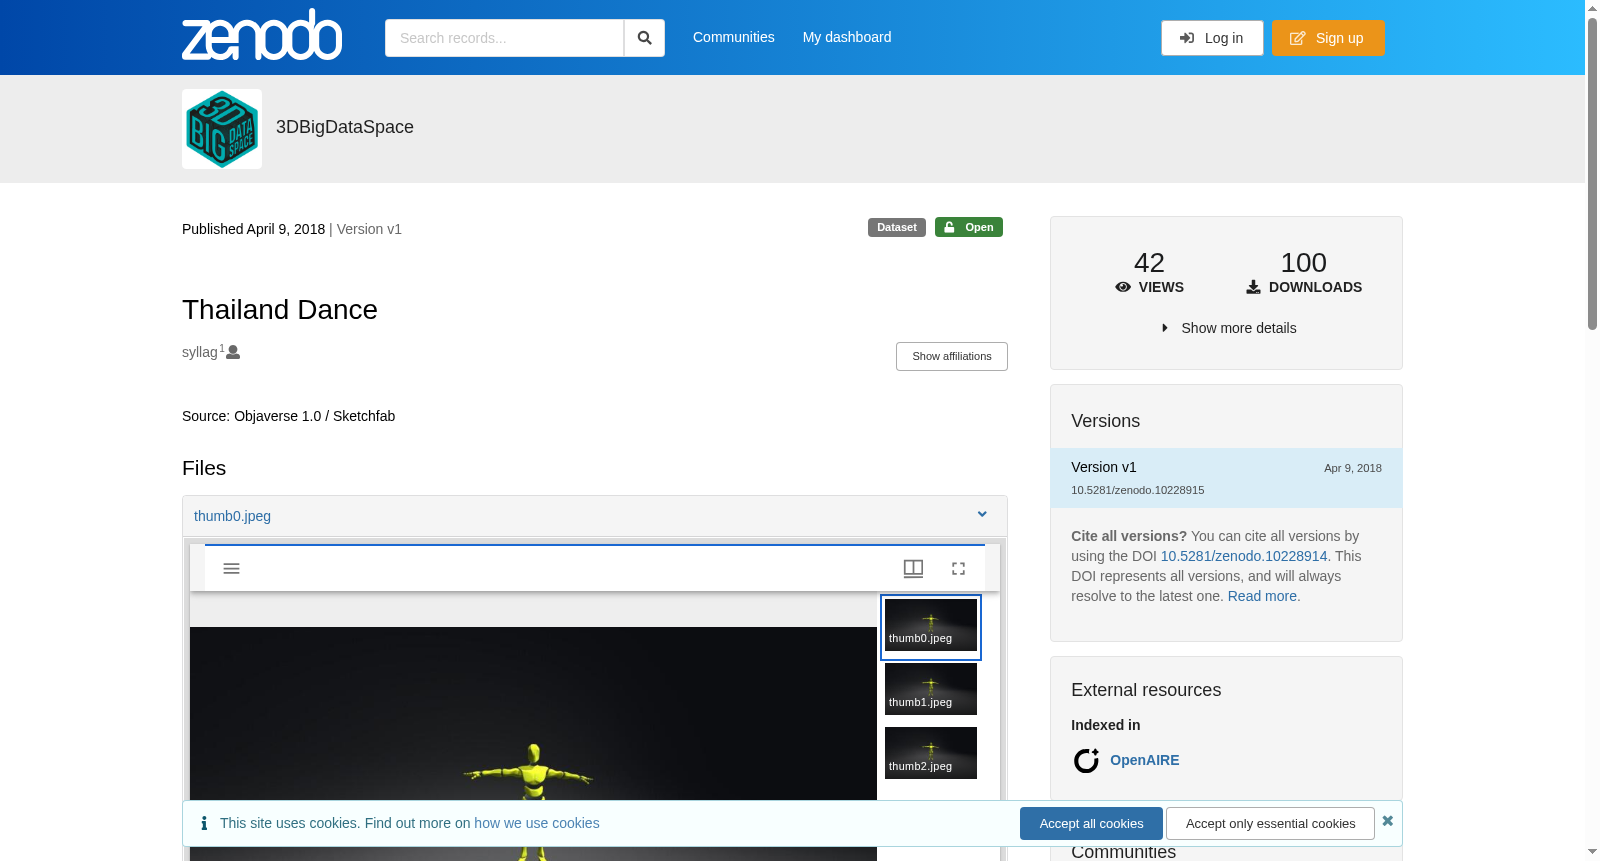Select the thumb2.jpeg thumbnail
This screenshot has width=1600, height=861.
coord(931,753)
